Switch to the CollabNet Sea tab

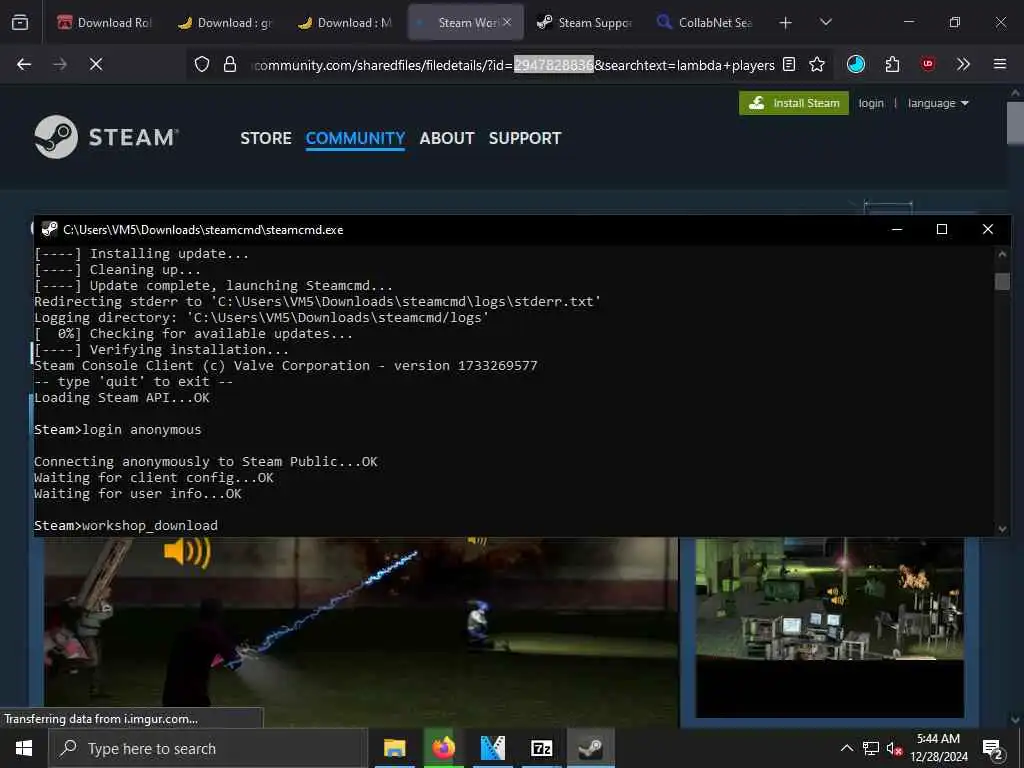click(705, 23)
